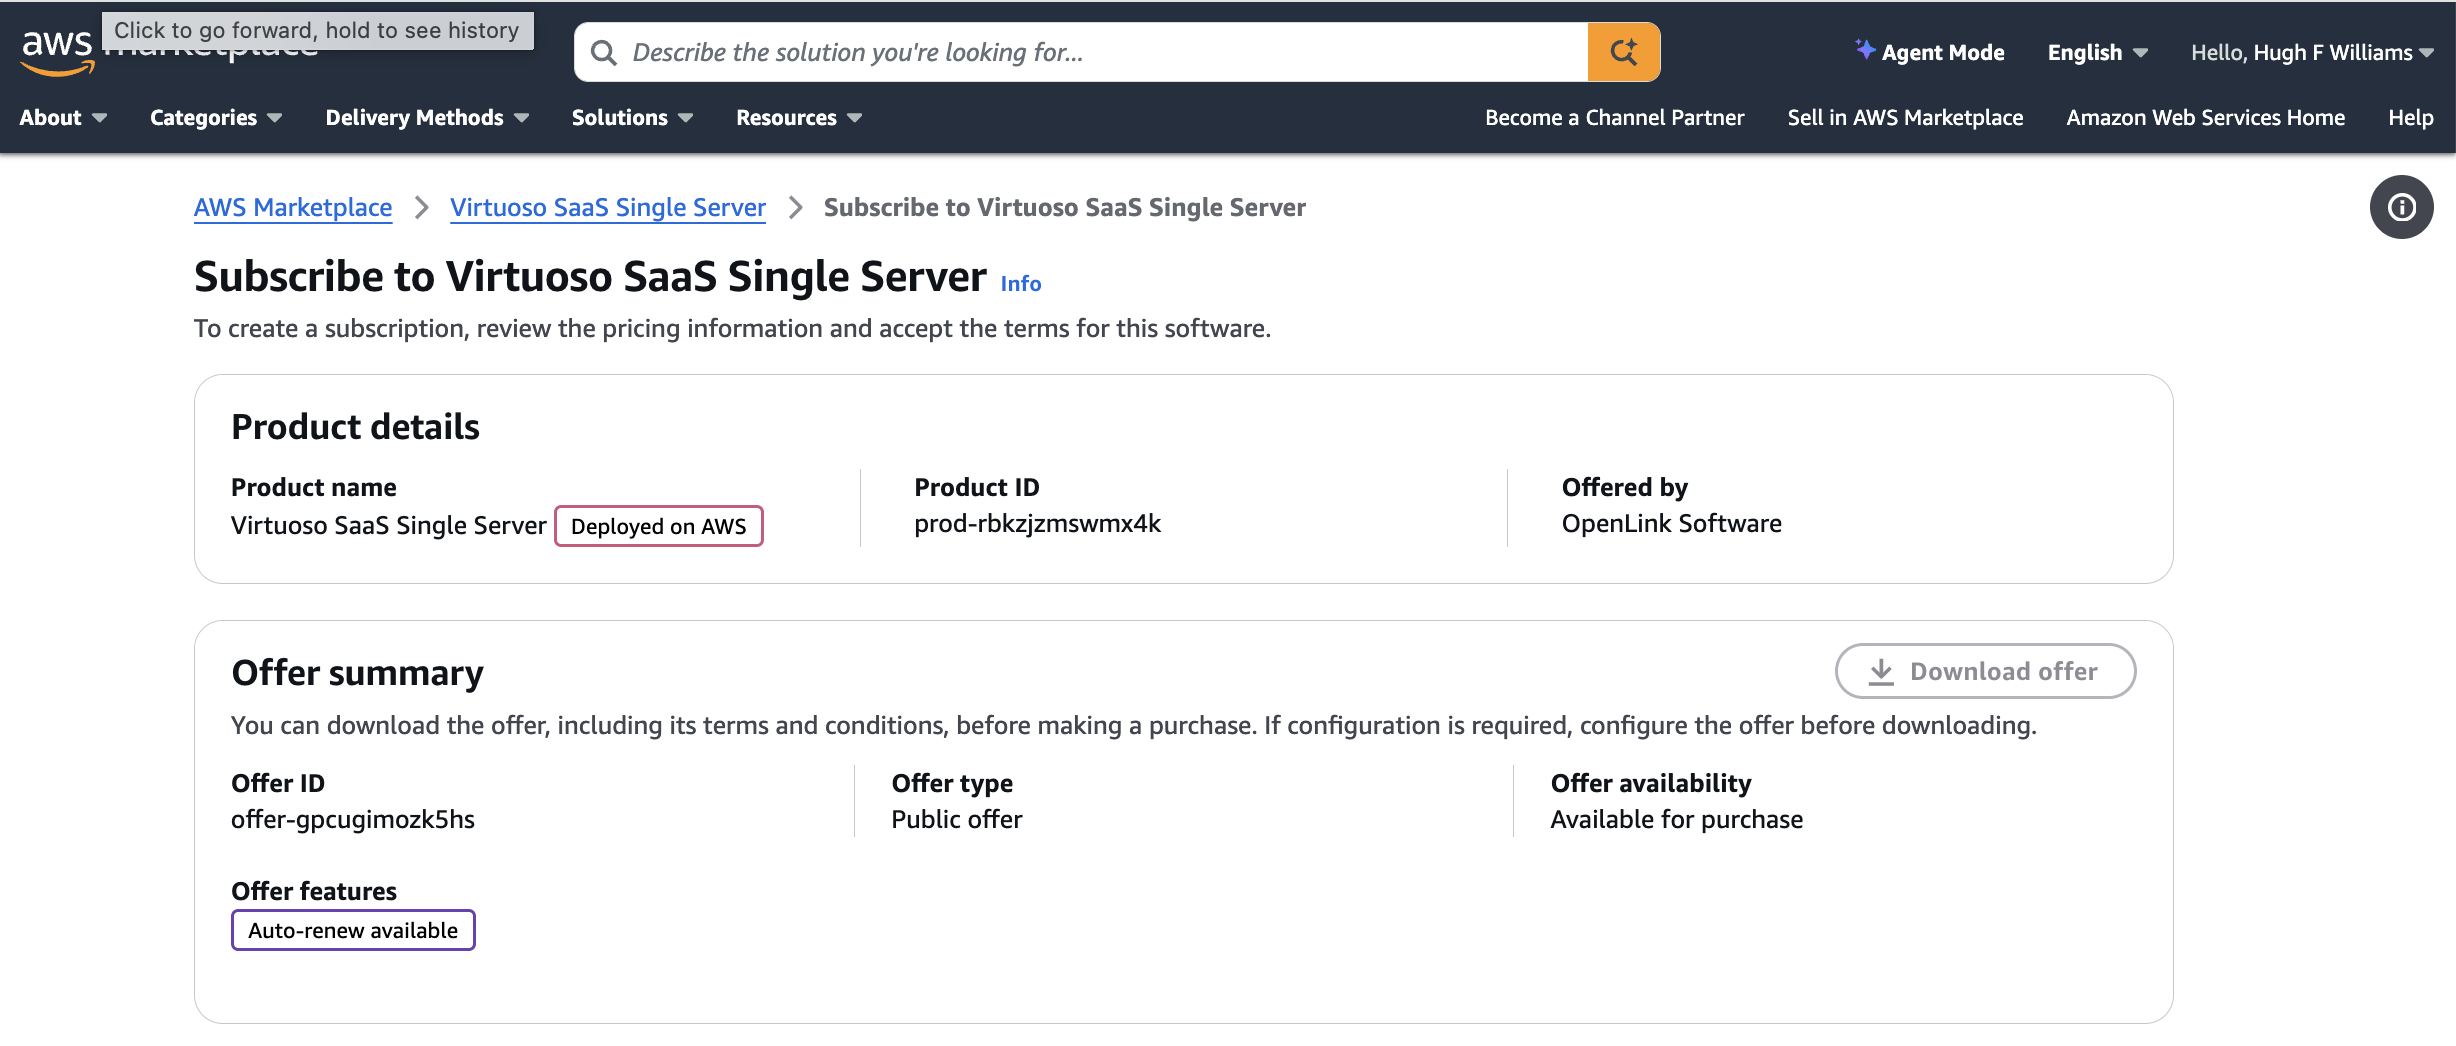Click the Agent Mode sparkle icon
The image size is (2456, 1046).
tap(1864, 49)
